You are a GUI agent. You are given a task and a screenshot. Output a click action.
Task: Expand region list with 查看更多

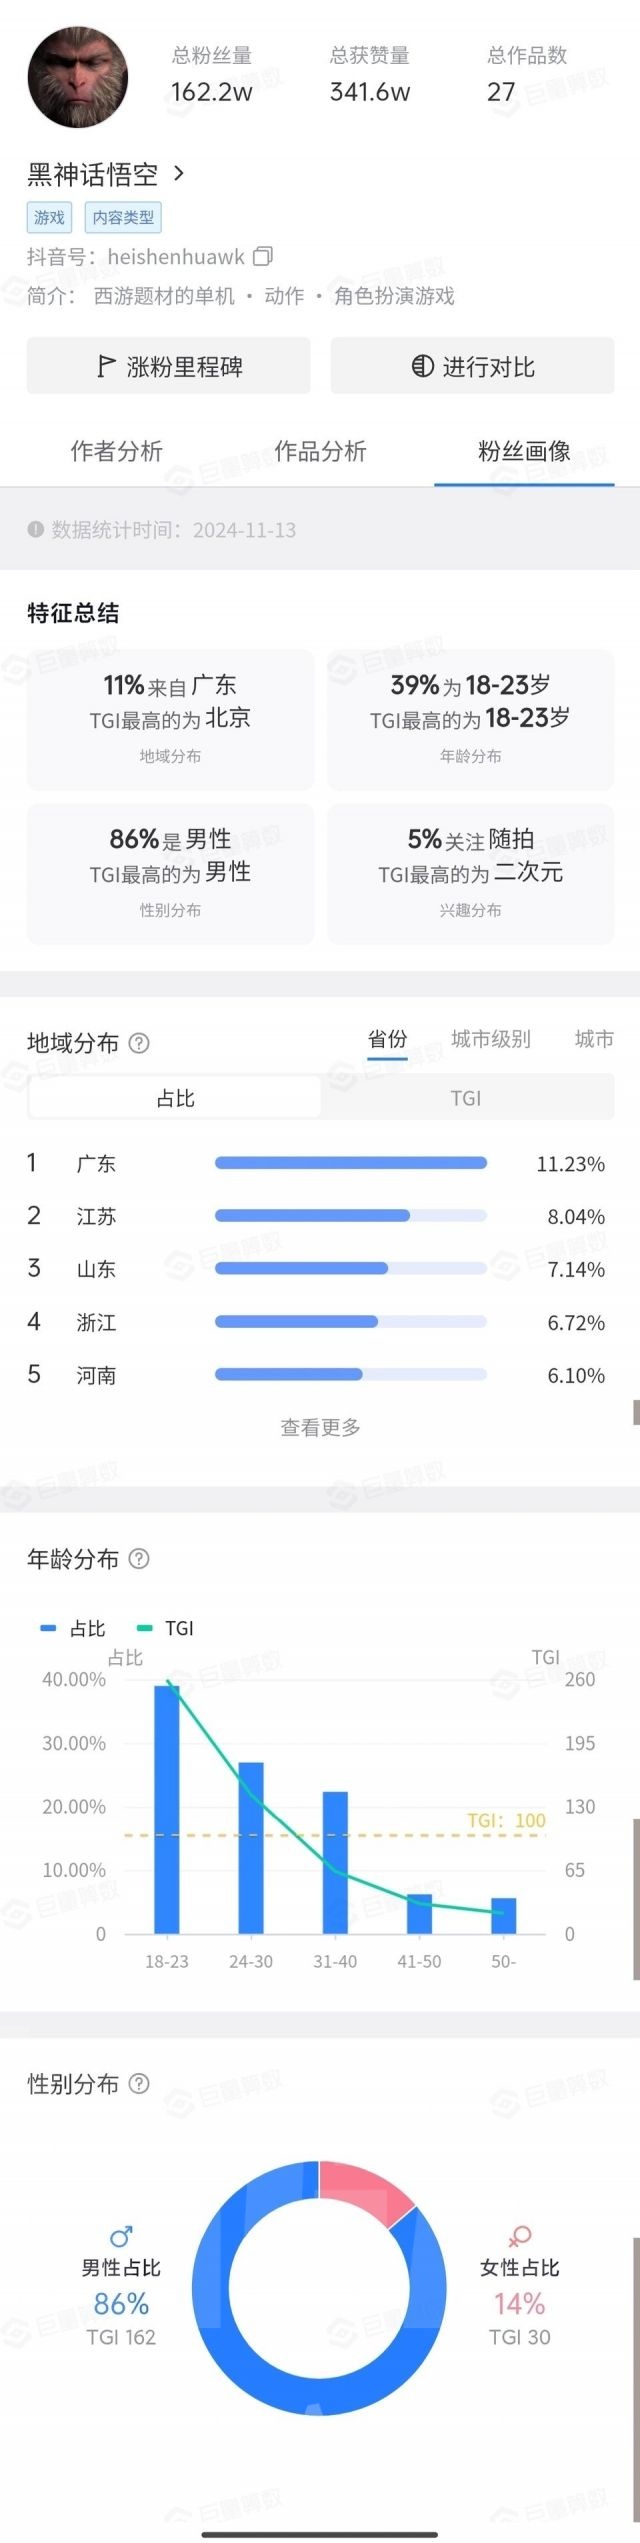(x=320, y=1427)
